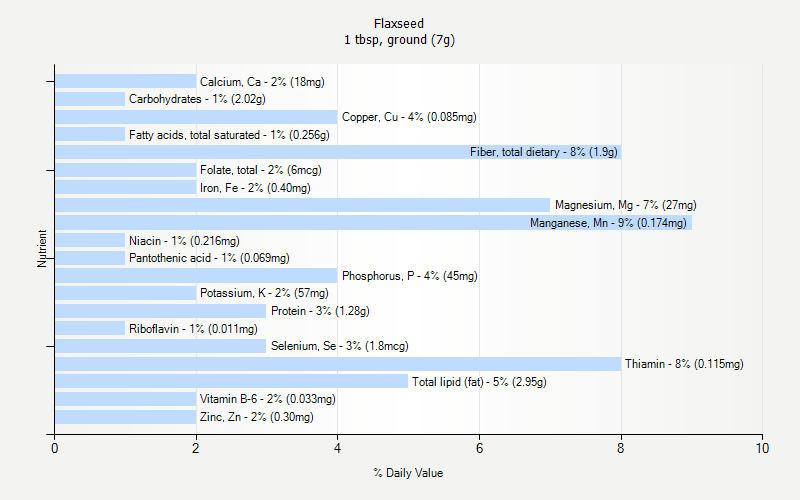The height and width of the screenshot is (500, 800).
Task: Click the Magnesium, Mg bar
Action: [x=302, y=205]
